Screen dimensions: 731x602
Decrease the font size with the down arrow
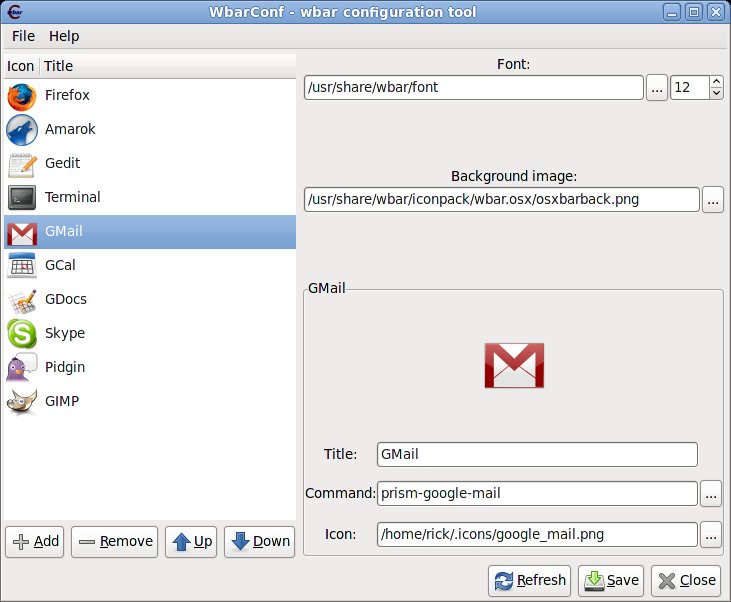tap(717, 93)
